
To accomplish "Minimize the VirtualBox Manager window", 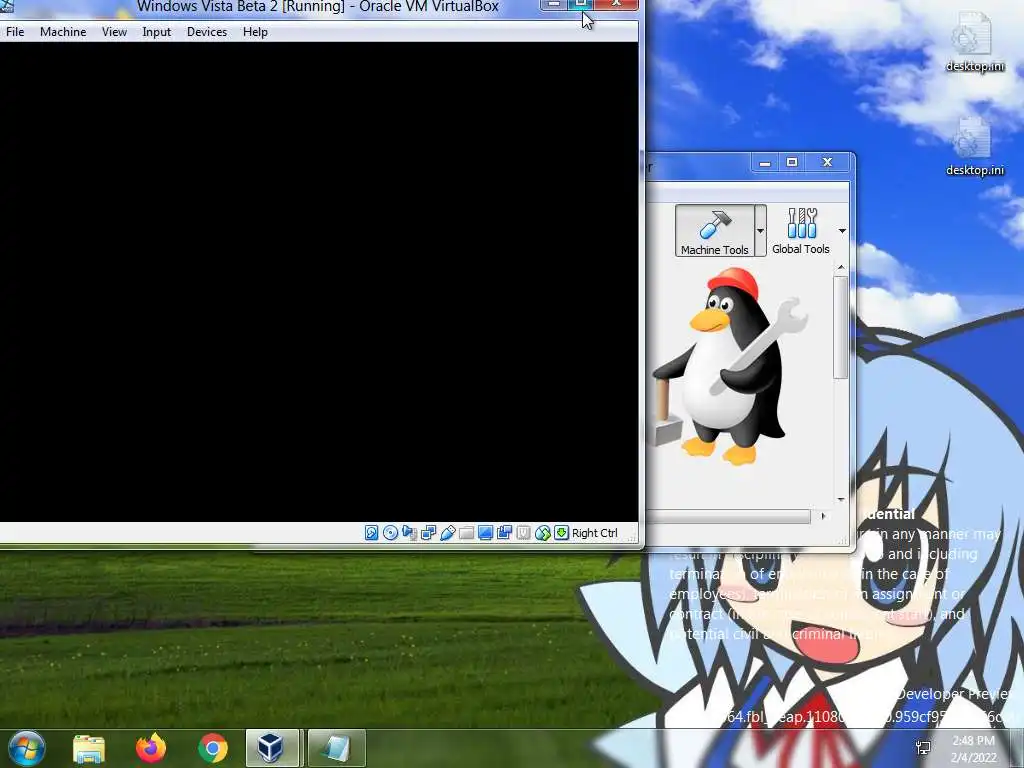I will (x=765, y=162).
